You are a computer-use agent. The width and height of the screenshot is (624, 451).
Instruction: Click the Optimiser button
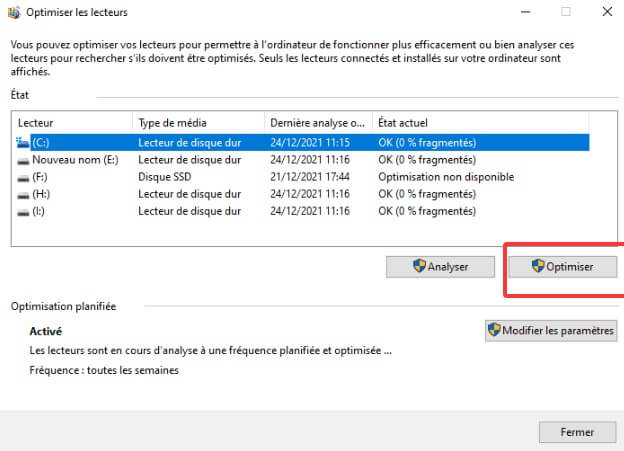click(563, 266)
